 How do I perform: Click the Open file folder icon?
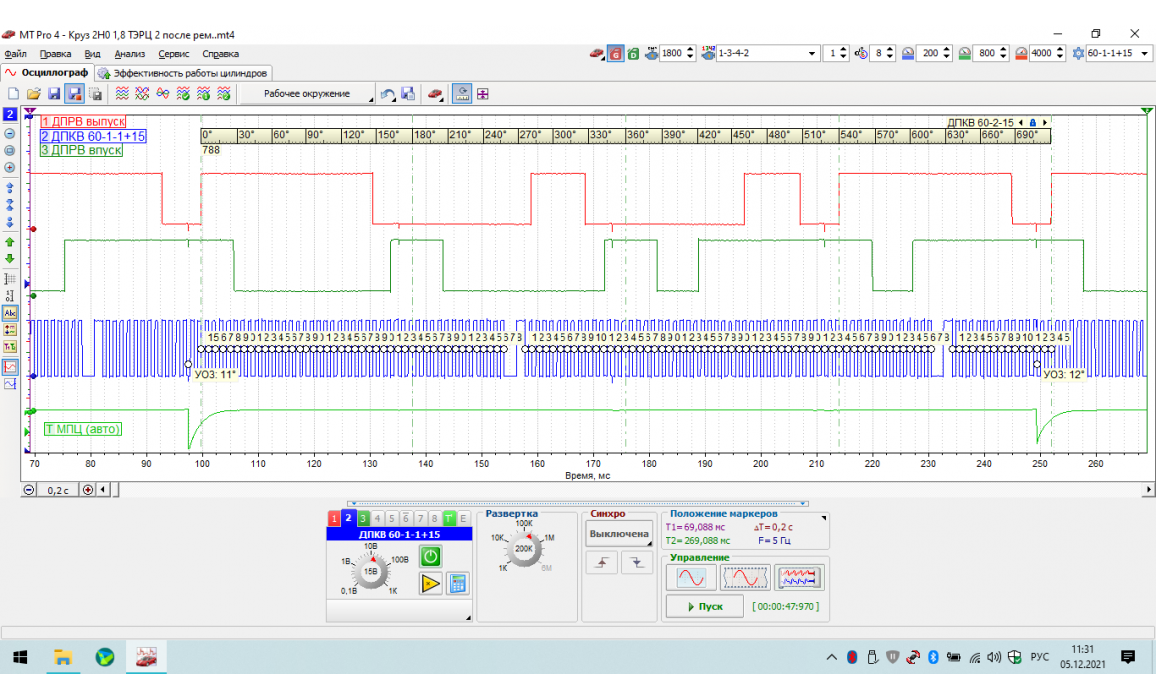pyautogui.click(x=33, y=94)
